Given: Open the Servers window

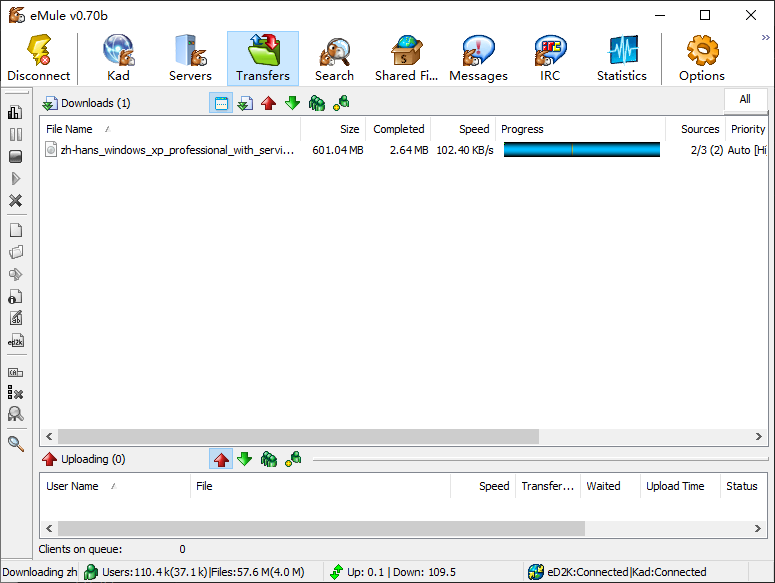Looking at the screenshot, I should point(190,59).
